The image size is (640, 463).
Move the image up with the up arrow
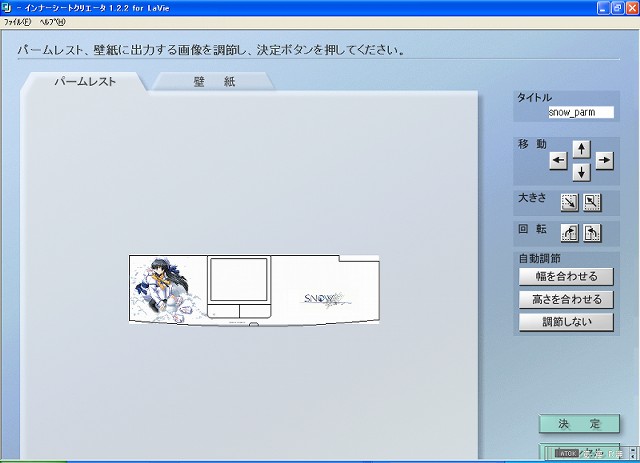[x=581, y=149]
